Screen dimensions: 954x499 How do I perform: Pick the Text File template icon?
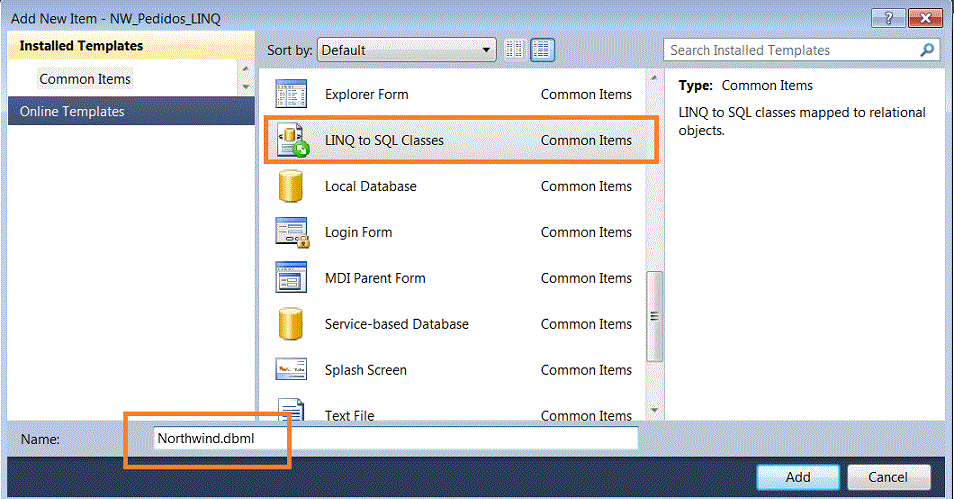[291, 410]
